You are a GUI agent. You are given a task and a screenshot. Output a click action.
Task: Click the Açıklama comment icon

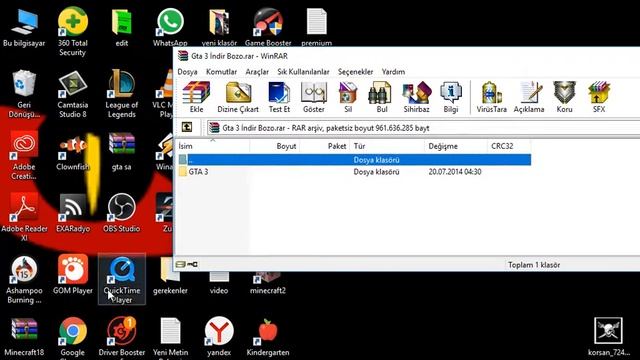tap(529, 97)
